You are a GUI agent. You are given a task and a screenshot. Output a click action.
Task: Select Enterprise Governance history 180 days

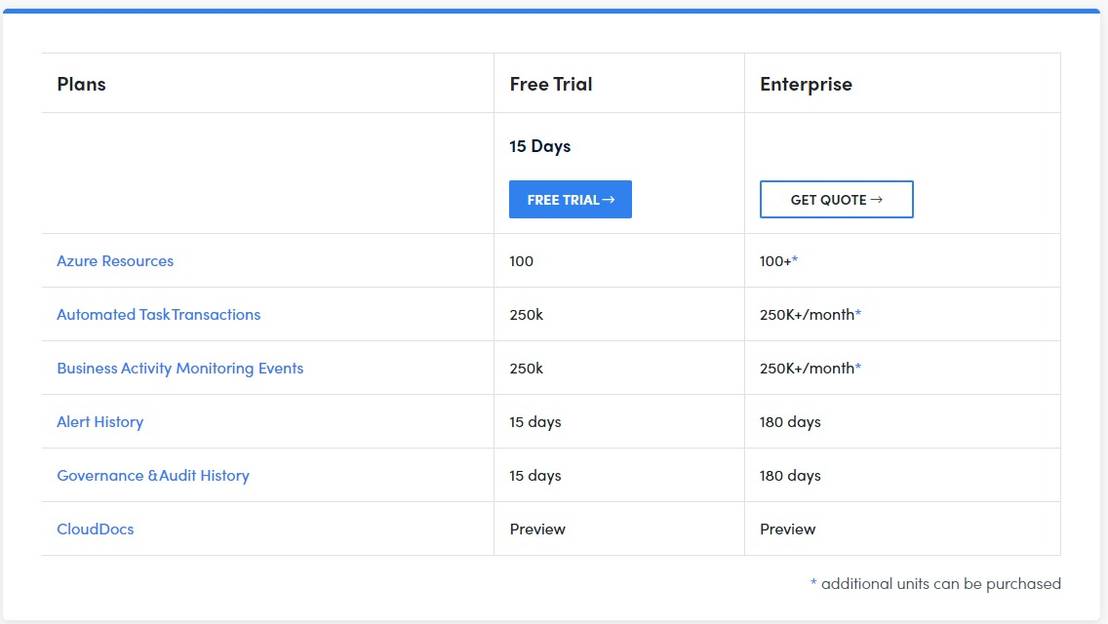point(790,476)
